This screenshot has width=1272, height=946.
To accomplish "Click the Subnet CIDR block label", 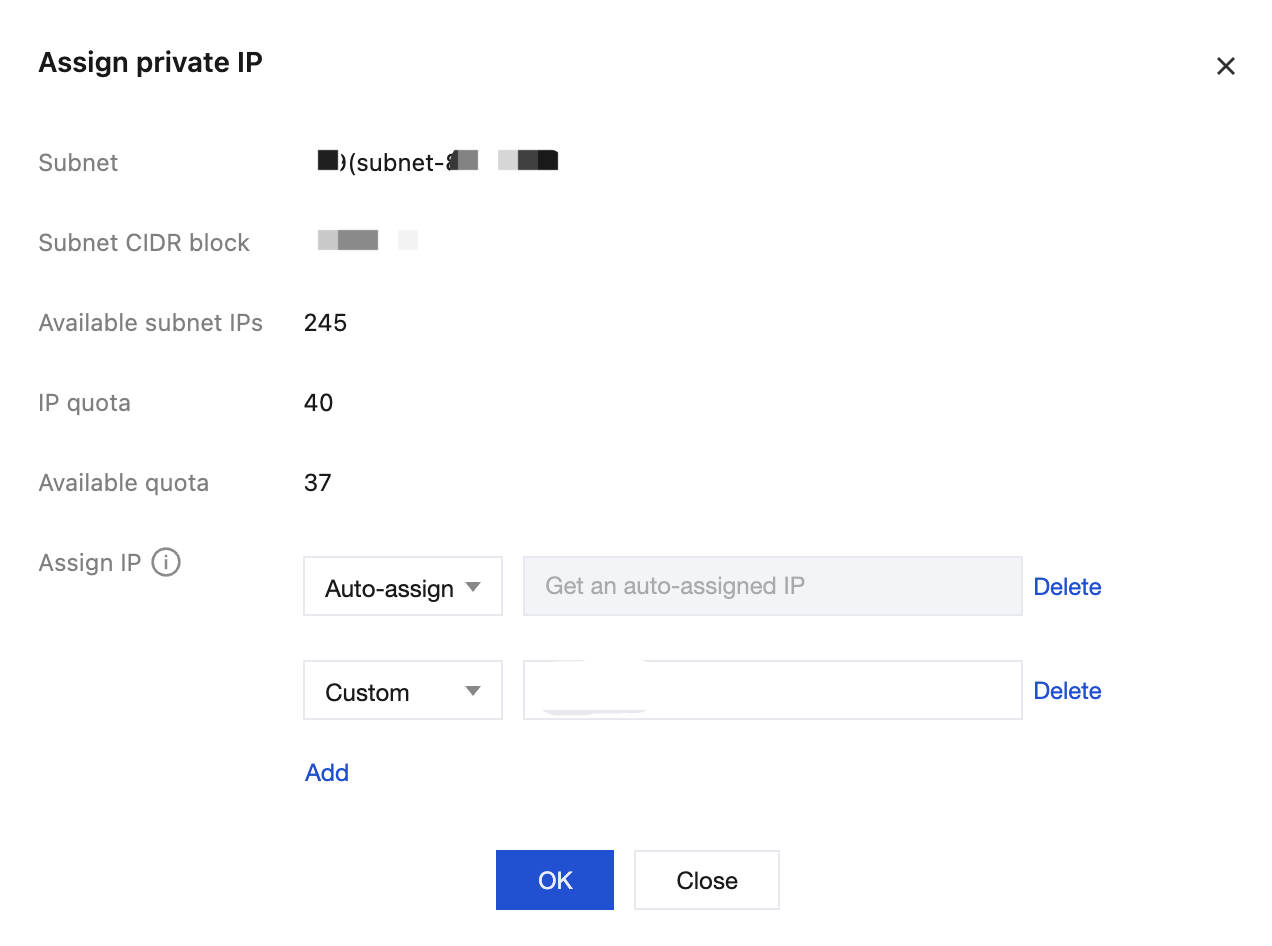I will tap(144, 243).
